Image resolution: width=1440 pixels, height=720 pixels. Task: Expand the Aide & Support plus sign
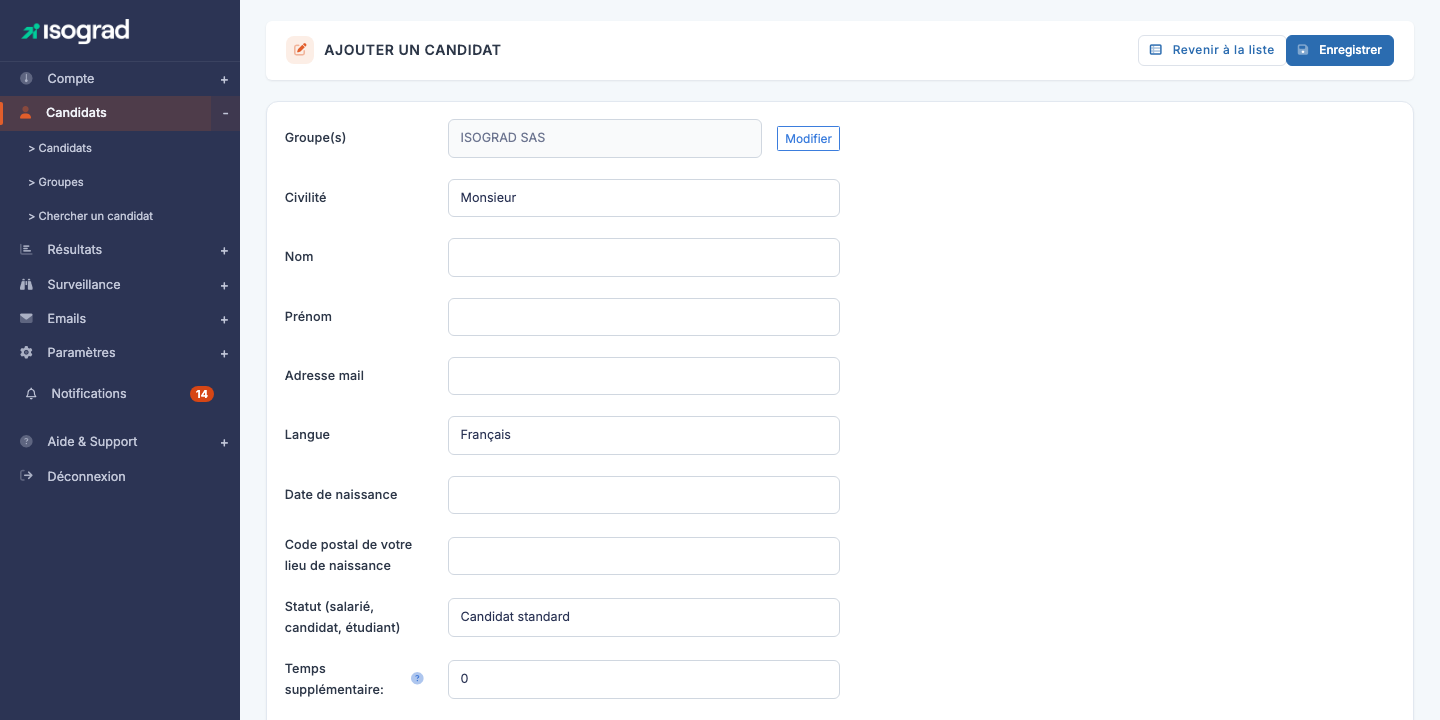[x=224, y=442]
